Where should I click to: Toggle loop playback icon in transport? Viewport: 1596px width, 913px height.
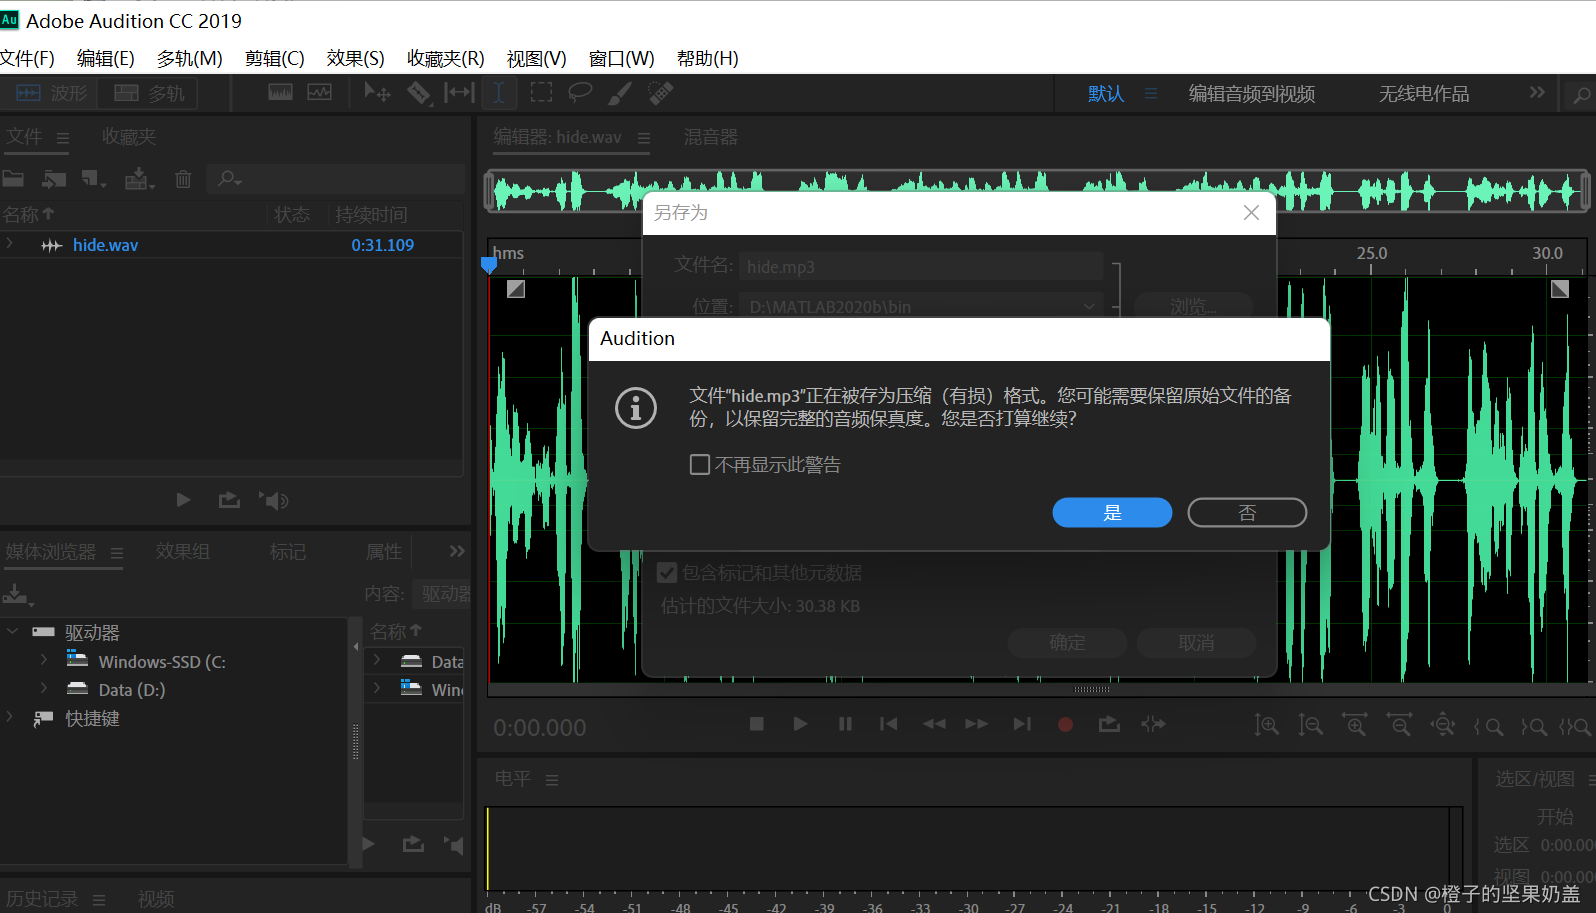(1109, 724)
